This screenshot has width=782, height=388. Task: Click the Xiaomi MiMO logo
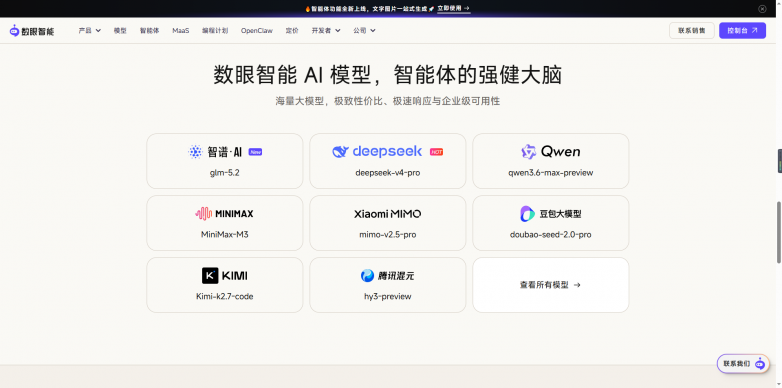coord(388,213)
